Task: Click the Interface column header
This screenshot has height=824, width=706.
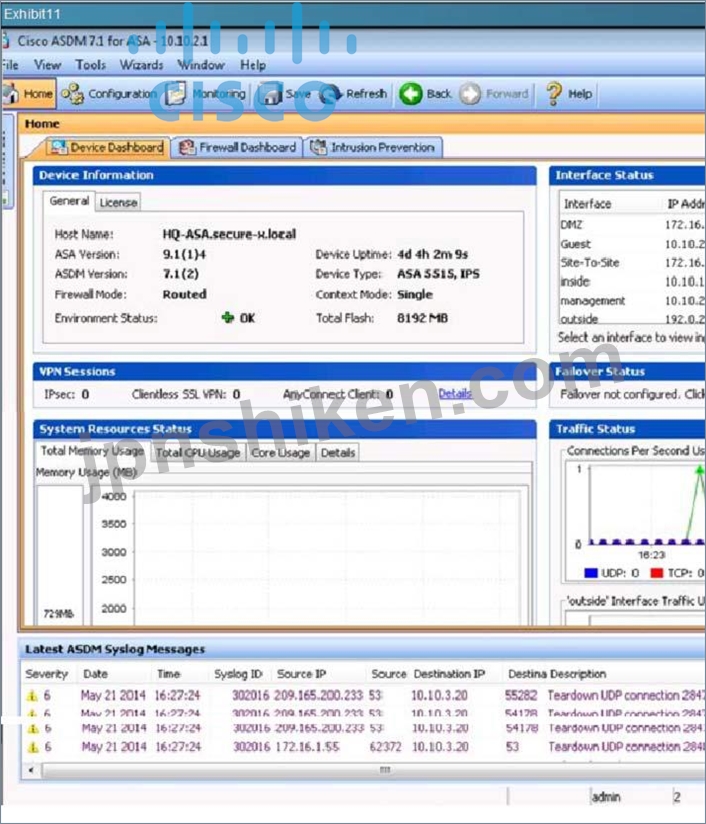Action: [587, 204]
